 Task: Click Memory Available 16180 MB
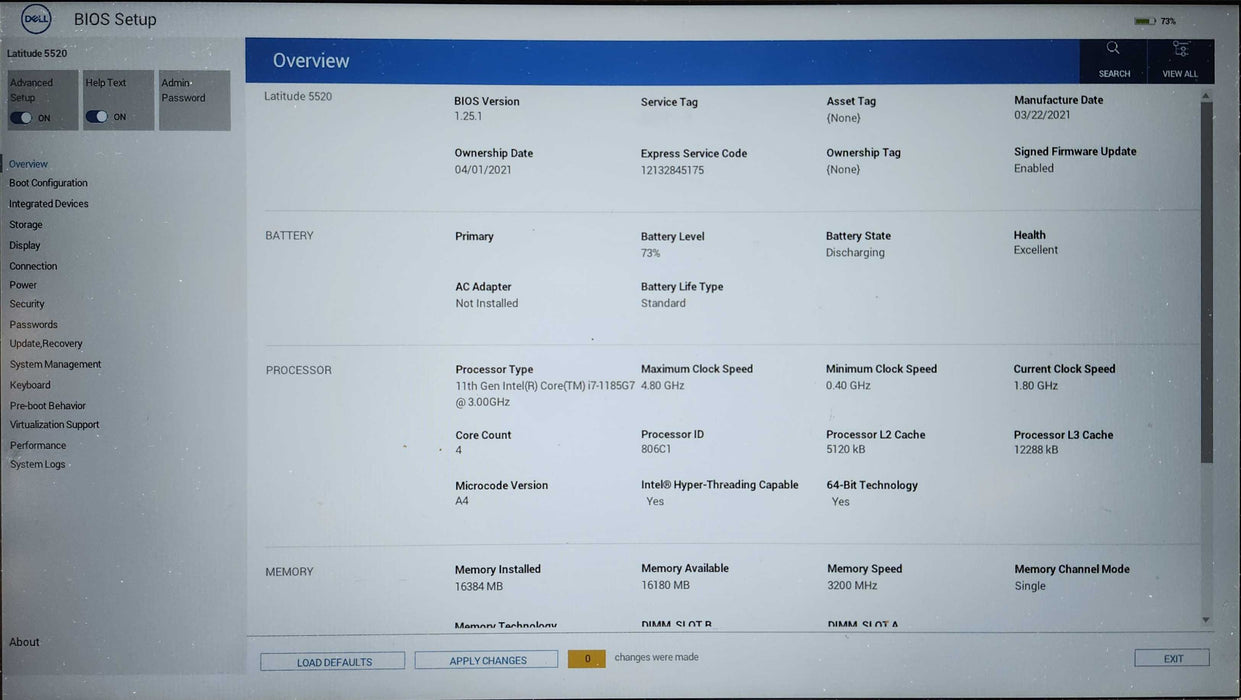(665, 585)
